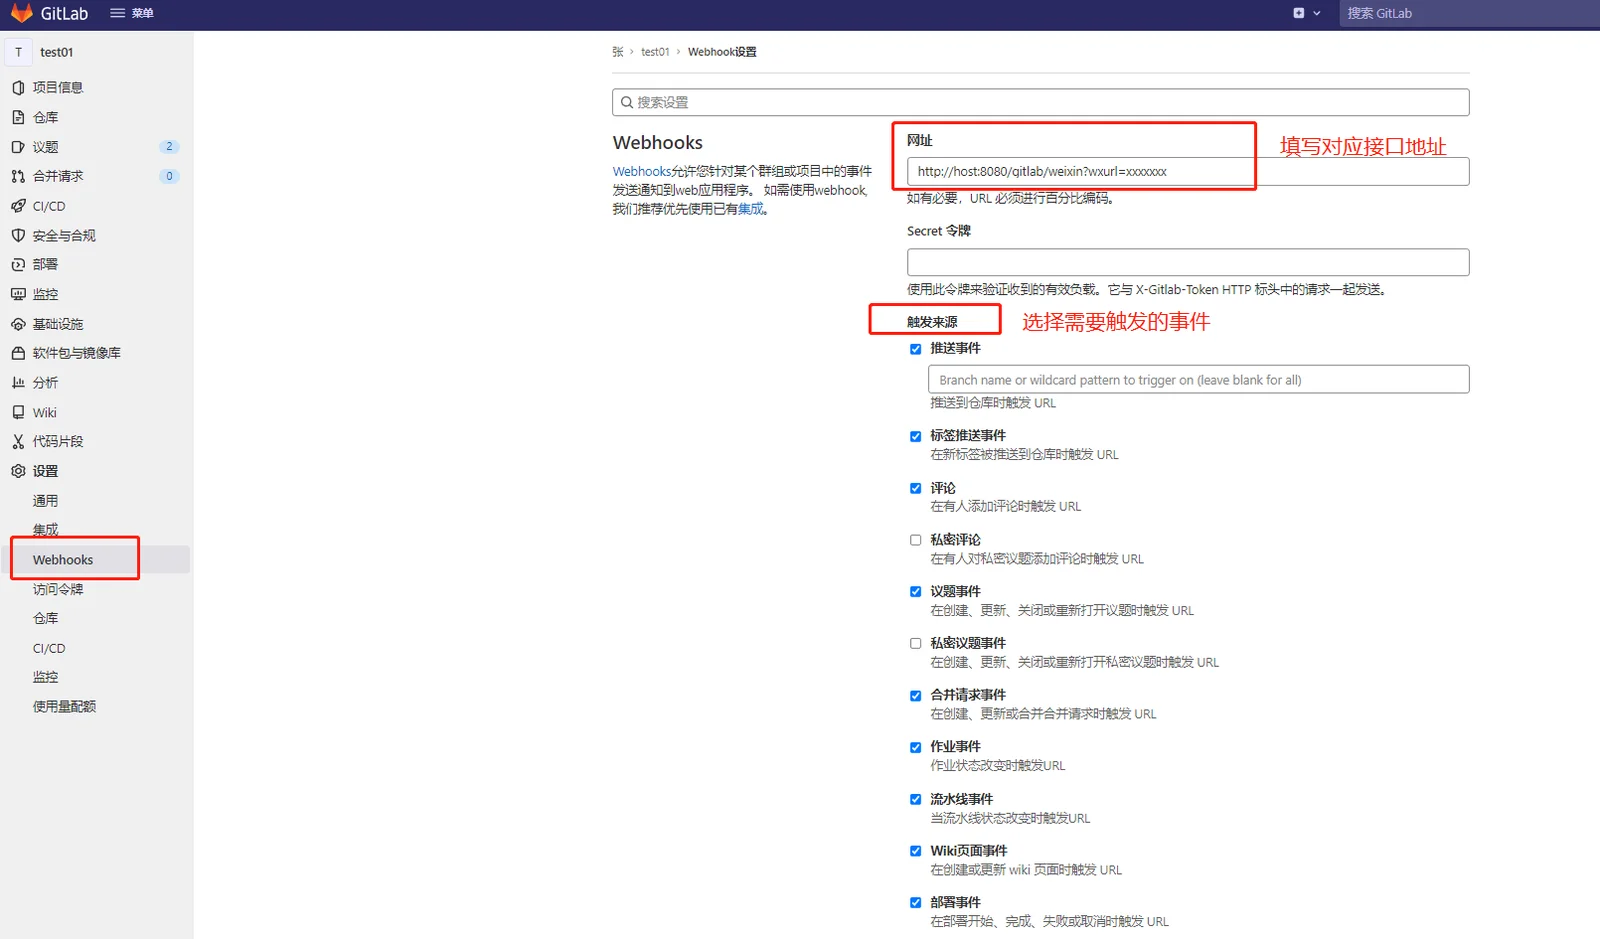Enable the 私密议题事件 checkbox
This screenshot has height=939, width=1600.
[x=915, y=643]
